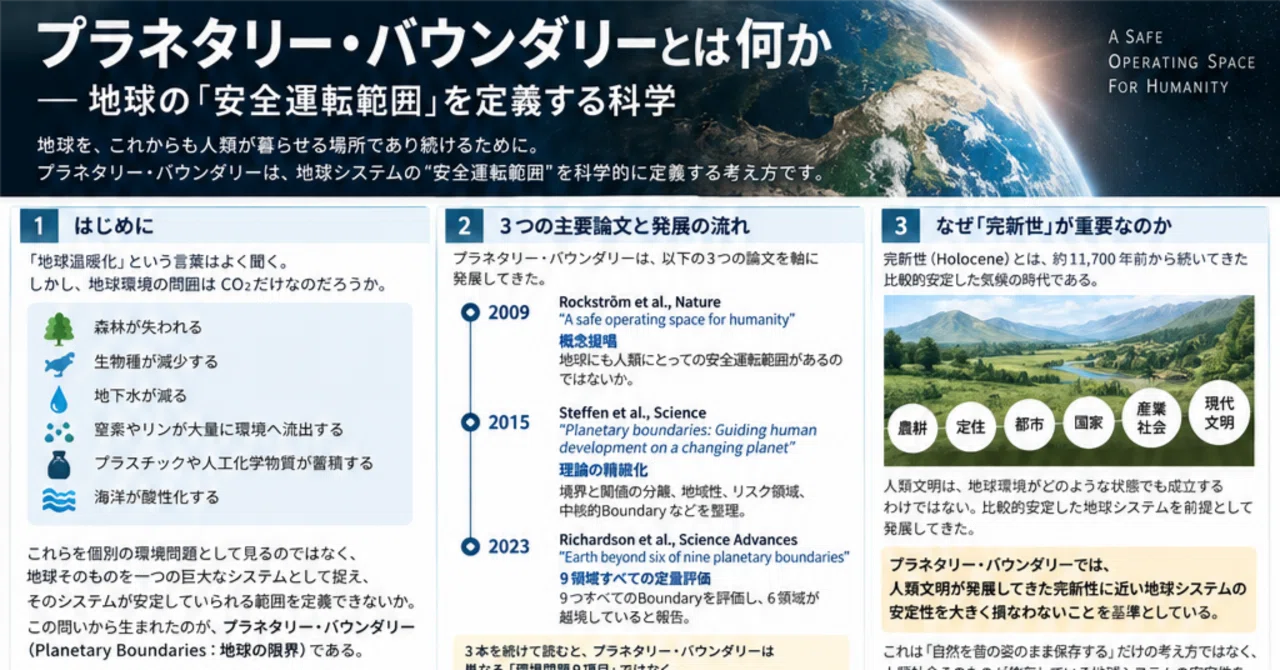1280x670 pixels.
Task: Select the 2015 timeline marker
Action: point(470,423)
